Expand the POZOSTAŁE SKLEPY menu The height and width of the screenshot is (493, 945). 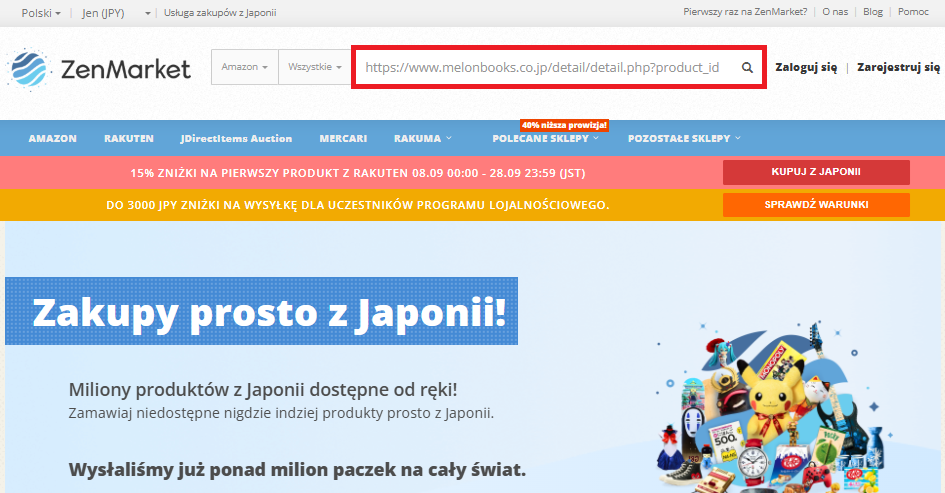coord(684,139)
